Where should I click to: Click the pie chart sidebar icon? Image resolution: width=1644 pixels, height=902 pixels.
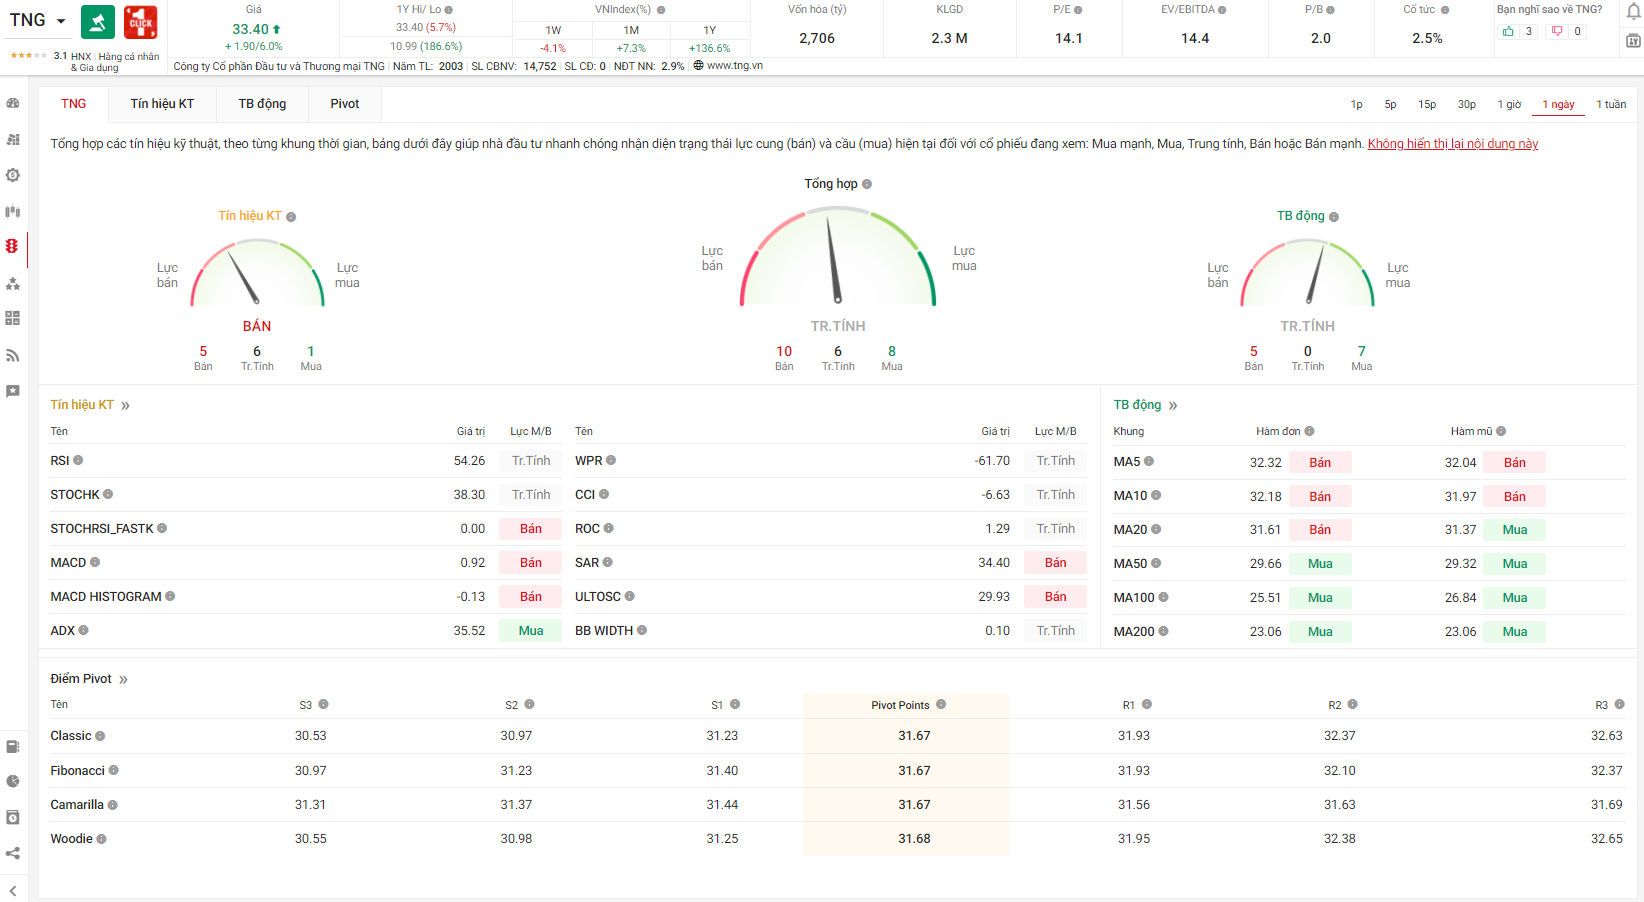click(x=13, y=781)
